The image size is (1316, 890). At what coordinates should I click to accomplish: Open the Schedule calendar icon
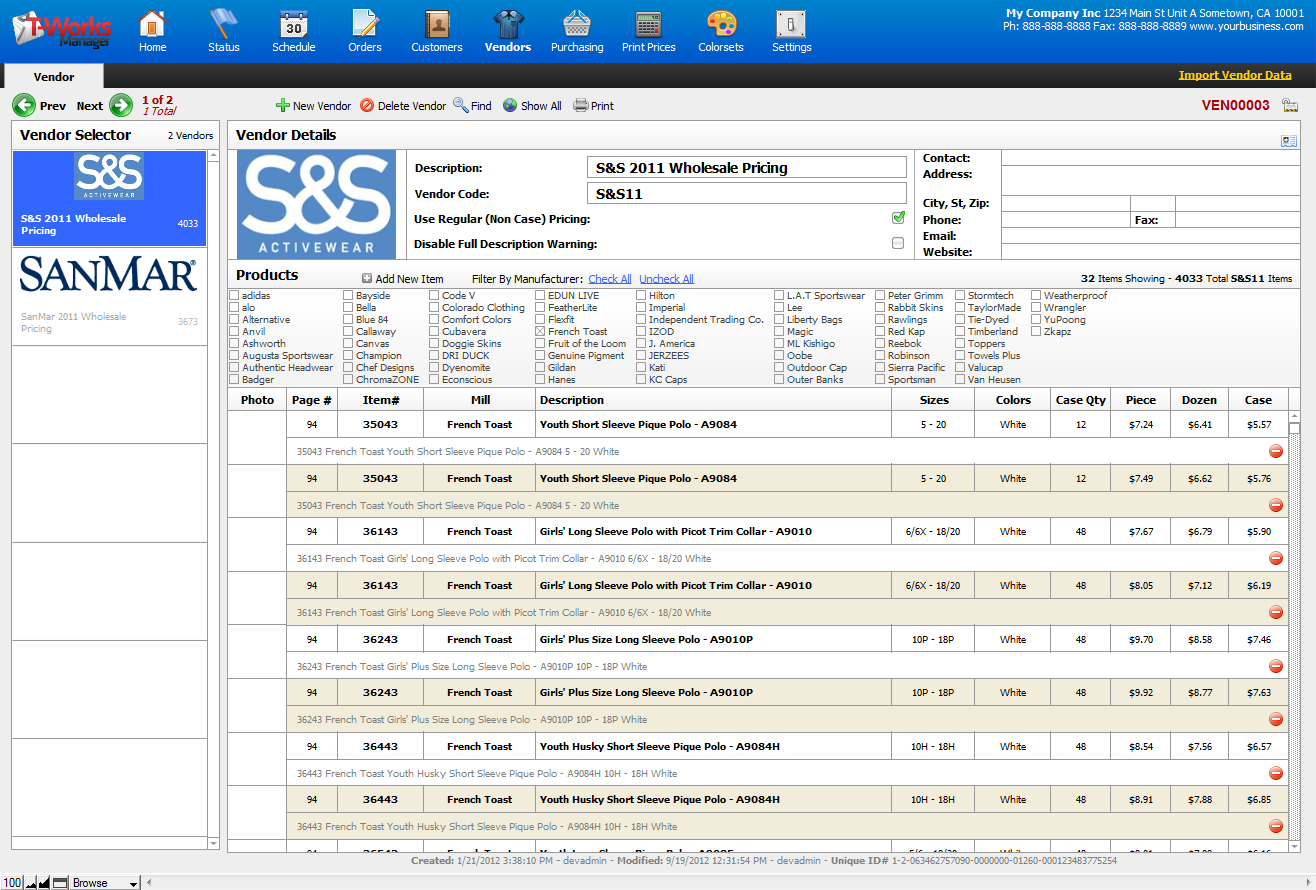294,31
